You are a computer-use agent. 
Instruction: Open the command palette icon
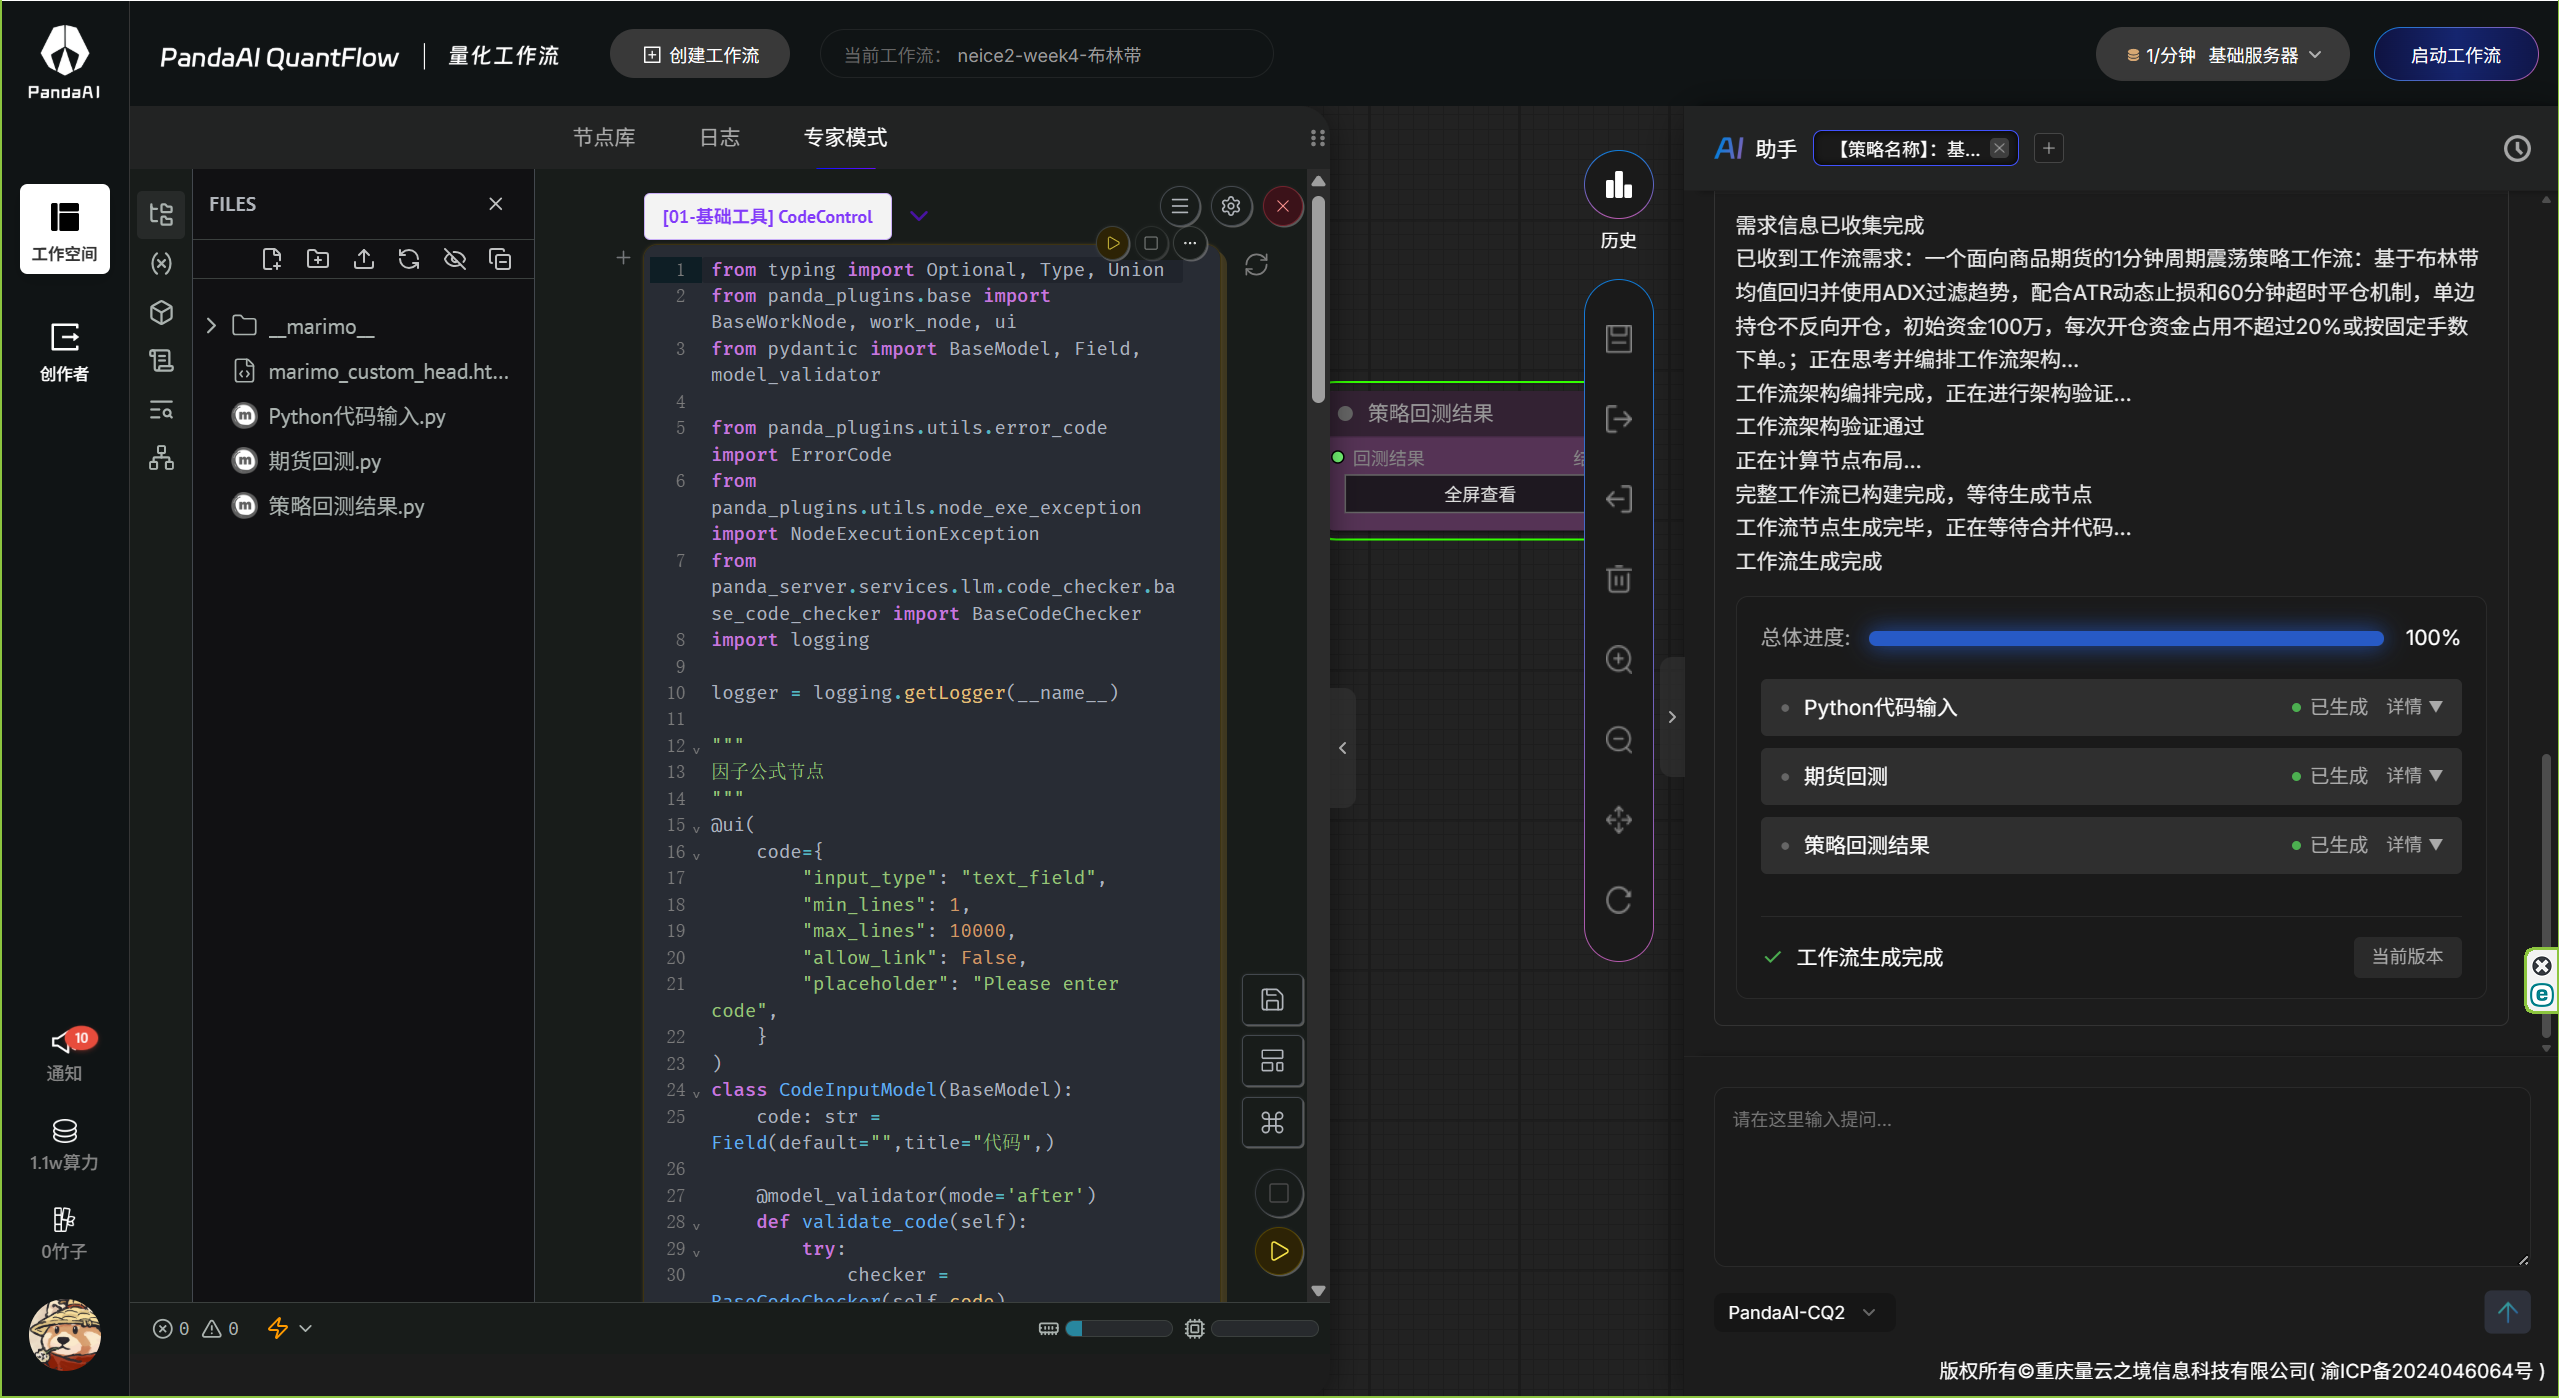[x=1272, y=1123]
